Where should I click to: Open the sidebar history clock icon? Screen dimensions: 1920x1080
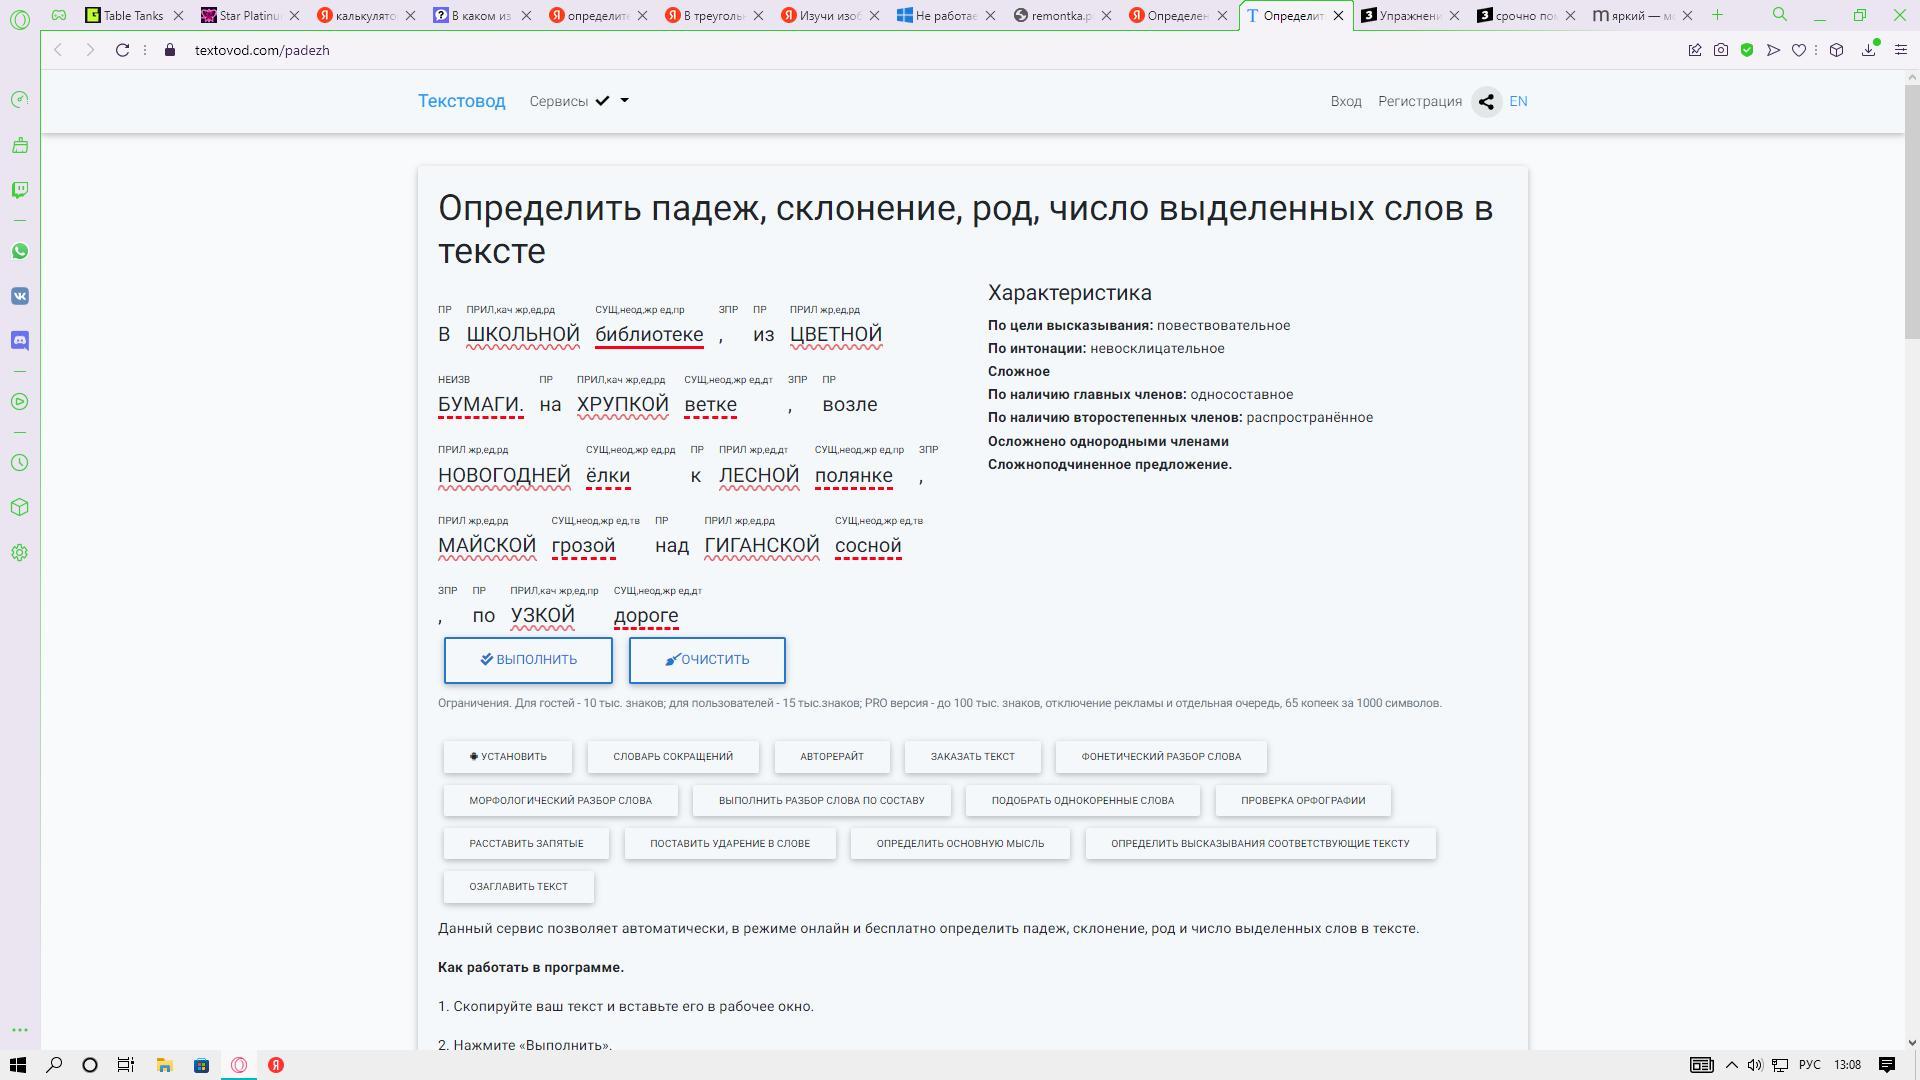tap(20, 463)
